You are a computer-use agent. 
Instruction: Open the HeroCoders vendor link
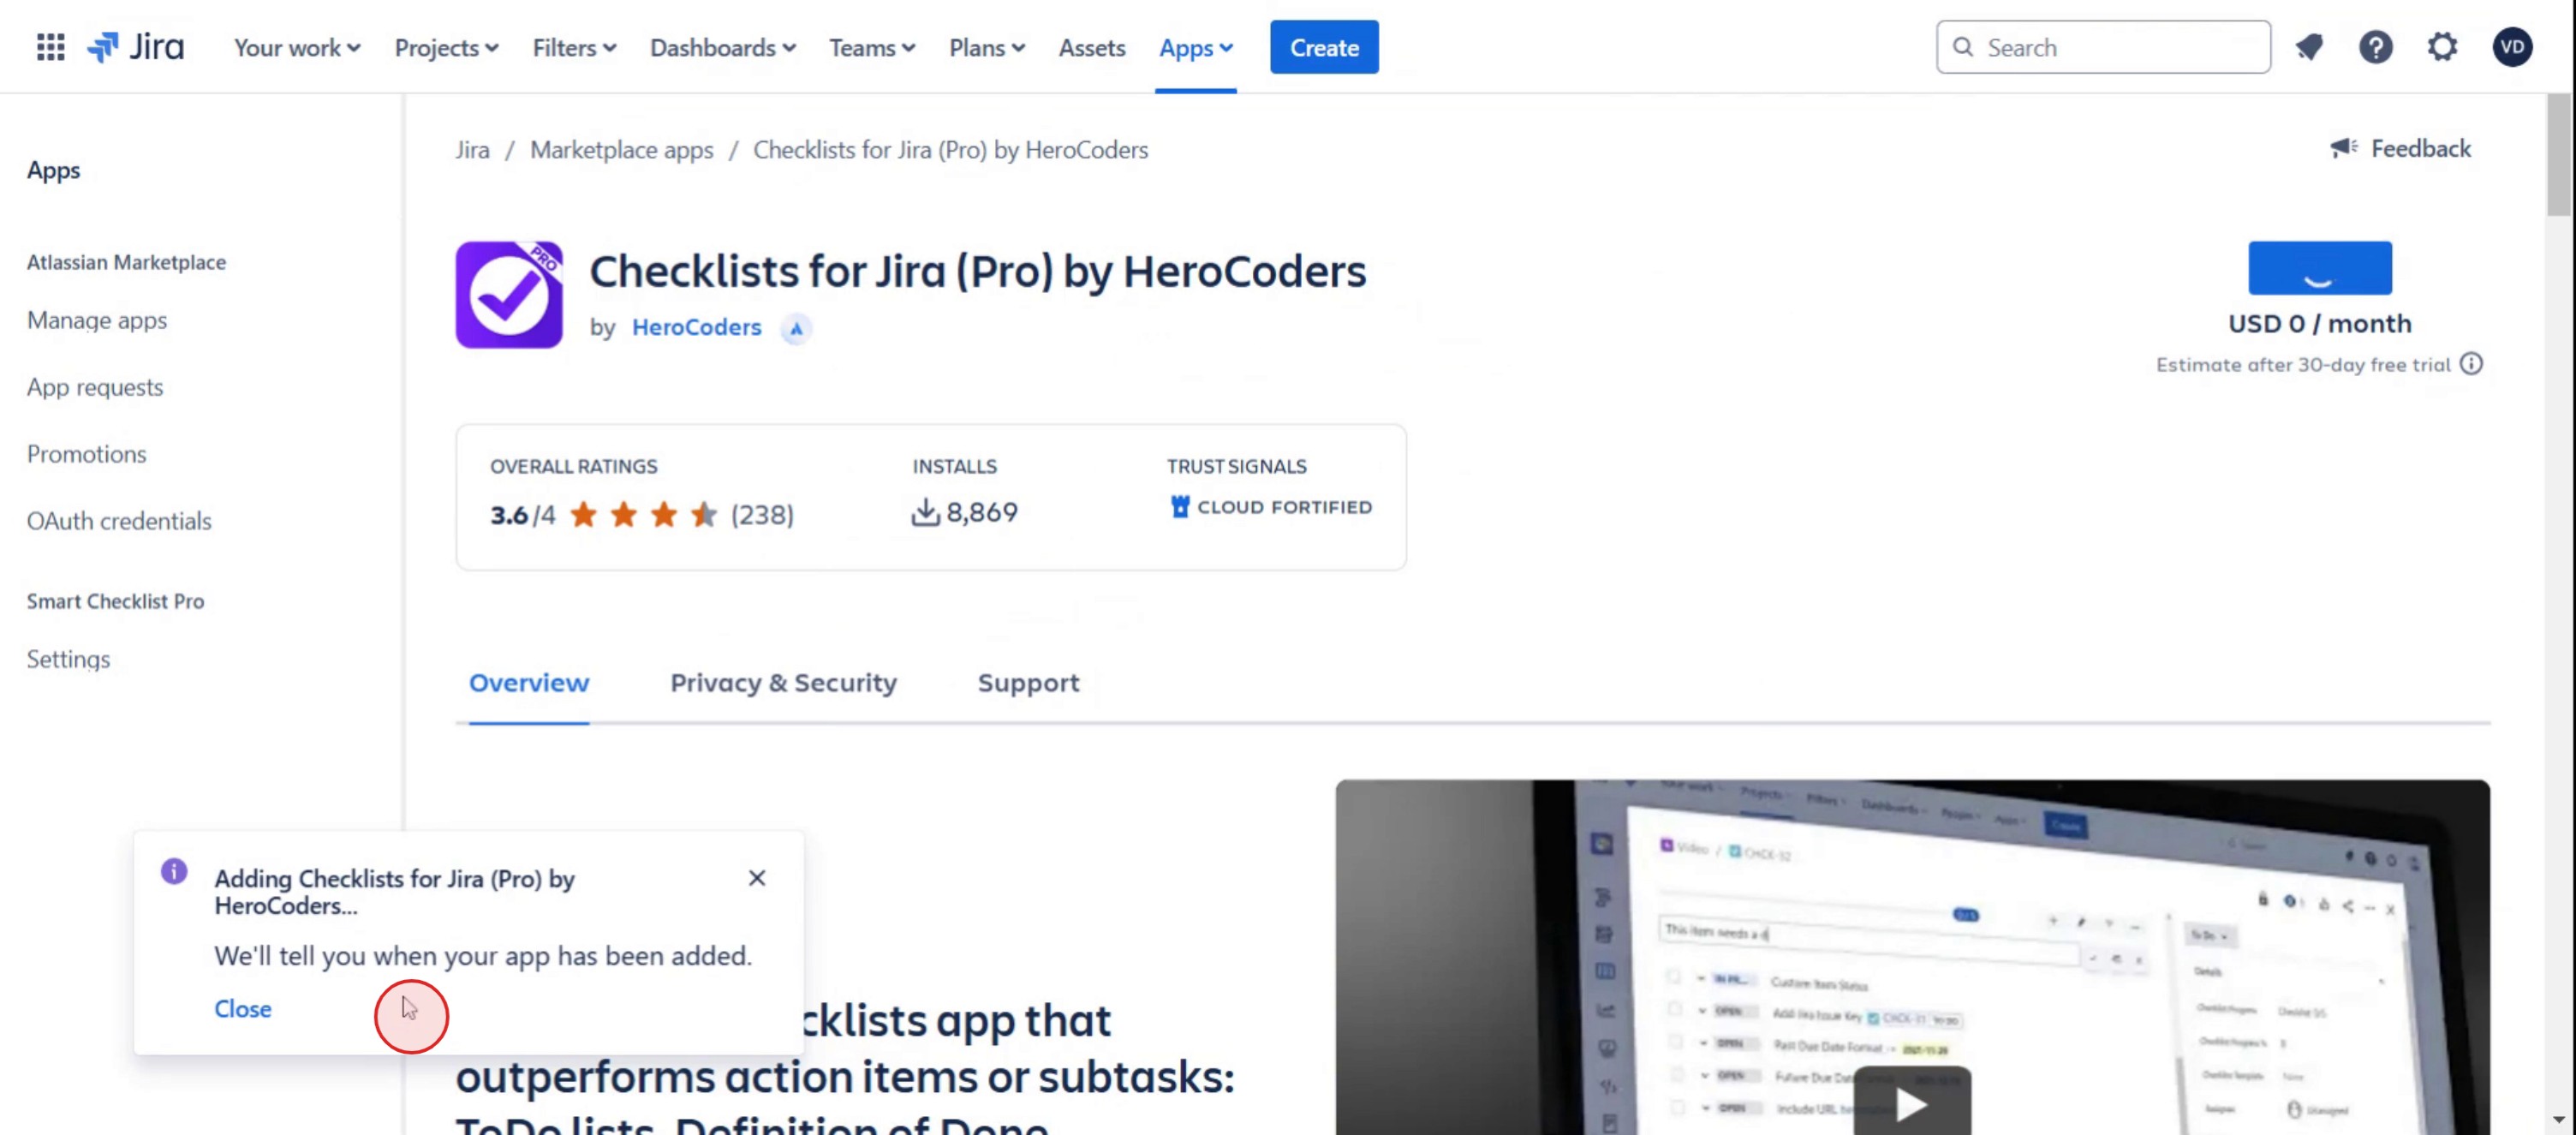696,327
